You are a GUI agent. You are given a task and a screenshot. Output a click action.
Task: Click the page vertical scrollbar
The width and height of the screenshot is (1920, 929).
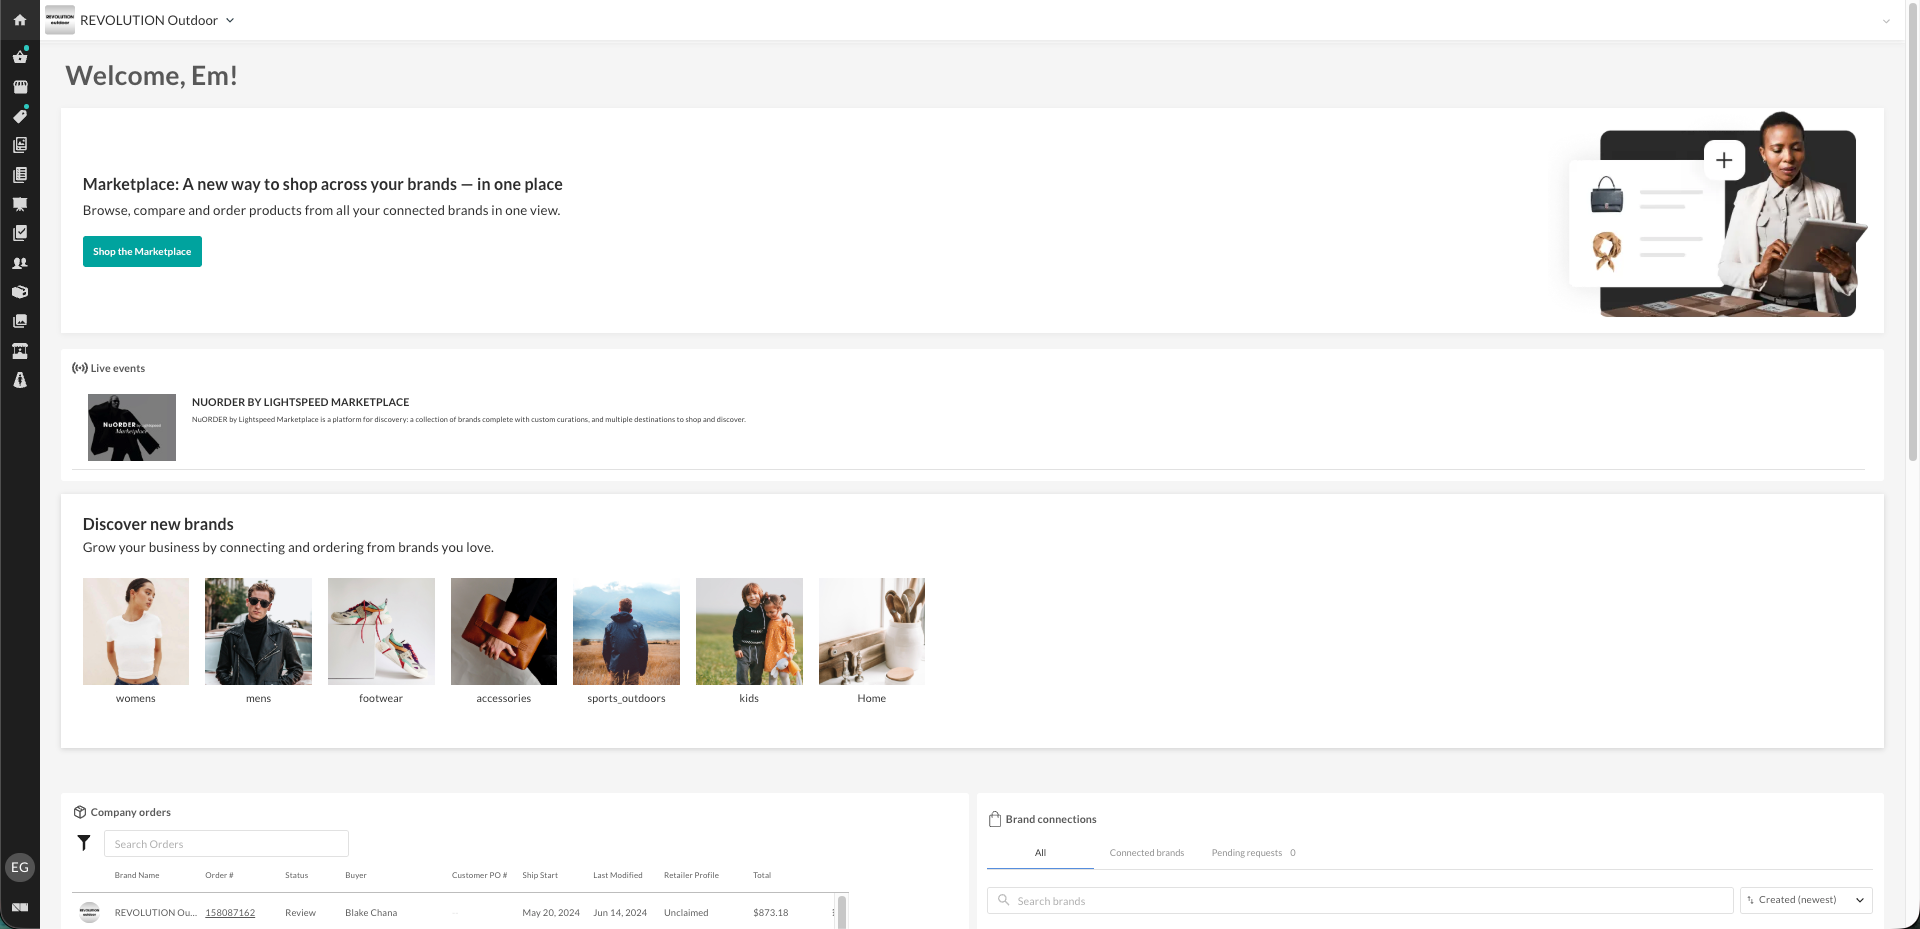(1913, 230)
